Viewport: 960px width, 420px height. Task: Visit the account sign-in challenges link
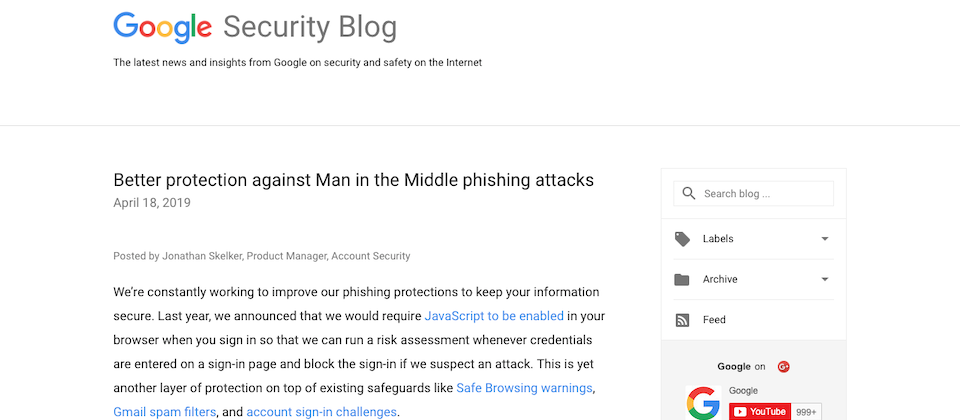tap(321, 412)
